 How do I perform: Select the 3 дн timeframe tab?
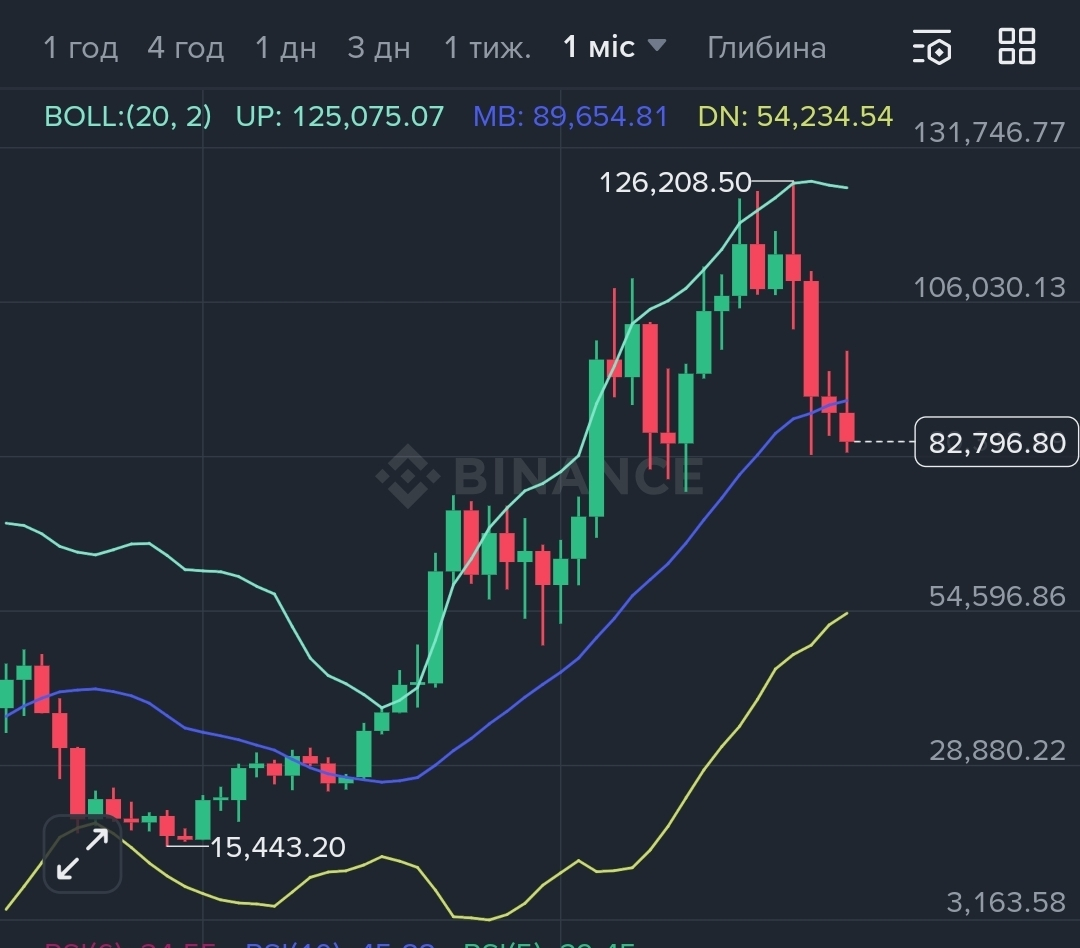coord(379,48)
